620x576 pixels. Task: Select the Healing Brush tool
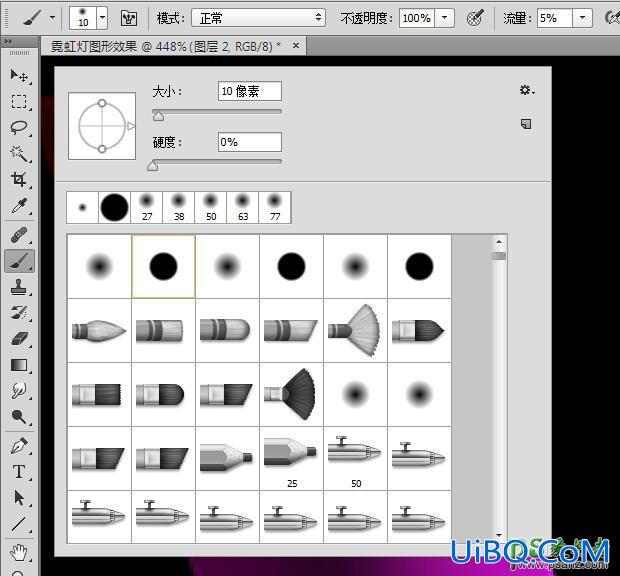[x=19, y=235]
